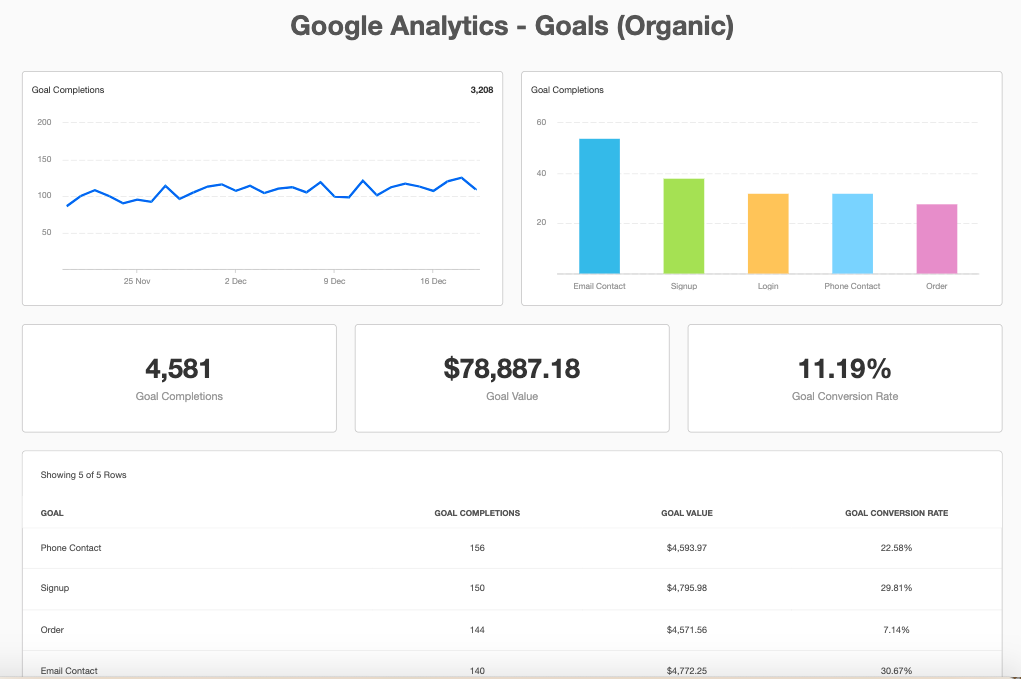Click the Login axis label
Viewport: 1021px width, 679px height.
tap(768, 286)
